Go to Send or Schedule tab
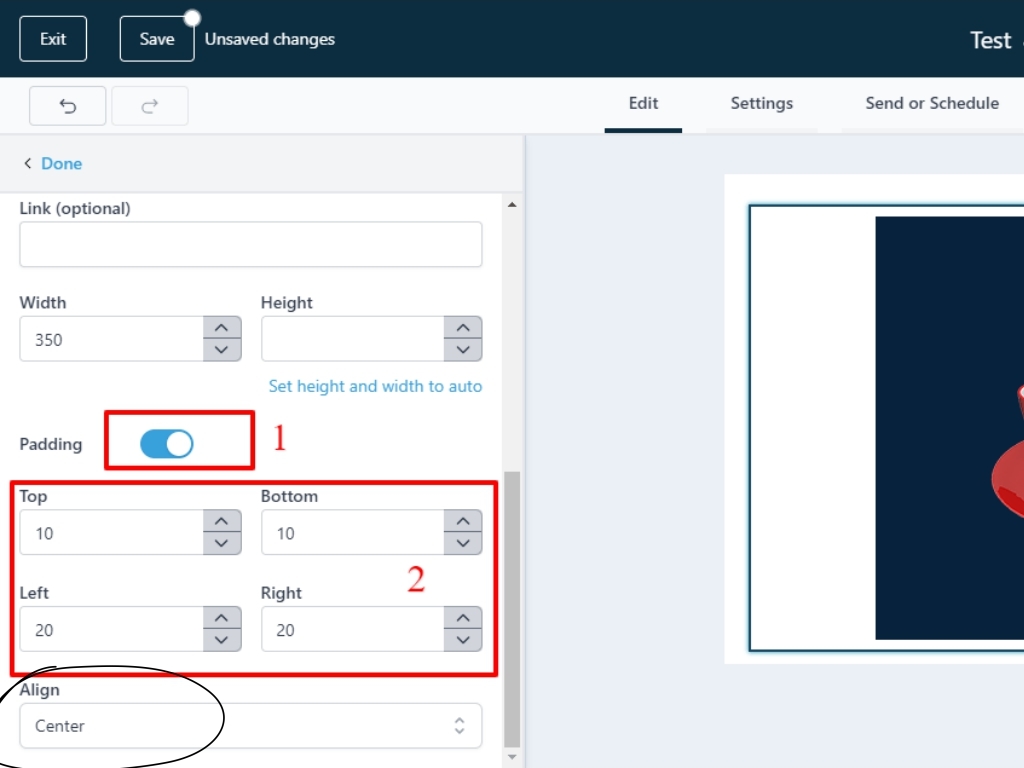This screenshot has height=768, width=1024. (932, 103)
